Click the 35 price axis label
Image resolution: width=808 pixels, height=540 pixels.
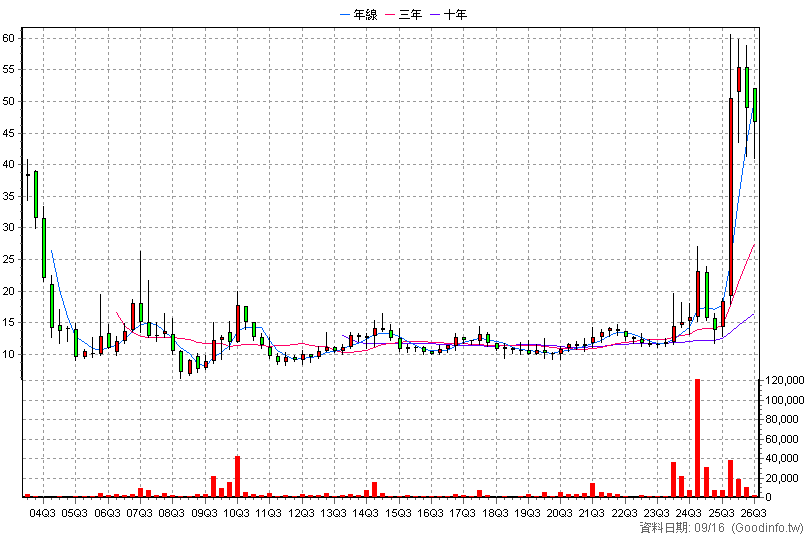pyautogui.click(x=8, y=196)
